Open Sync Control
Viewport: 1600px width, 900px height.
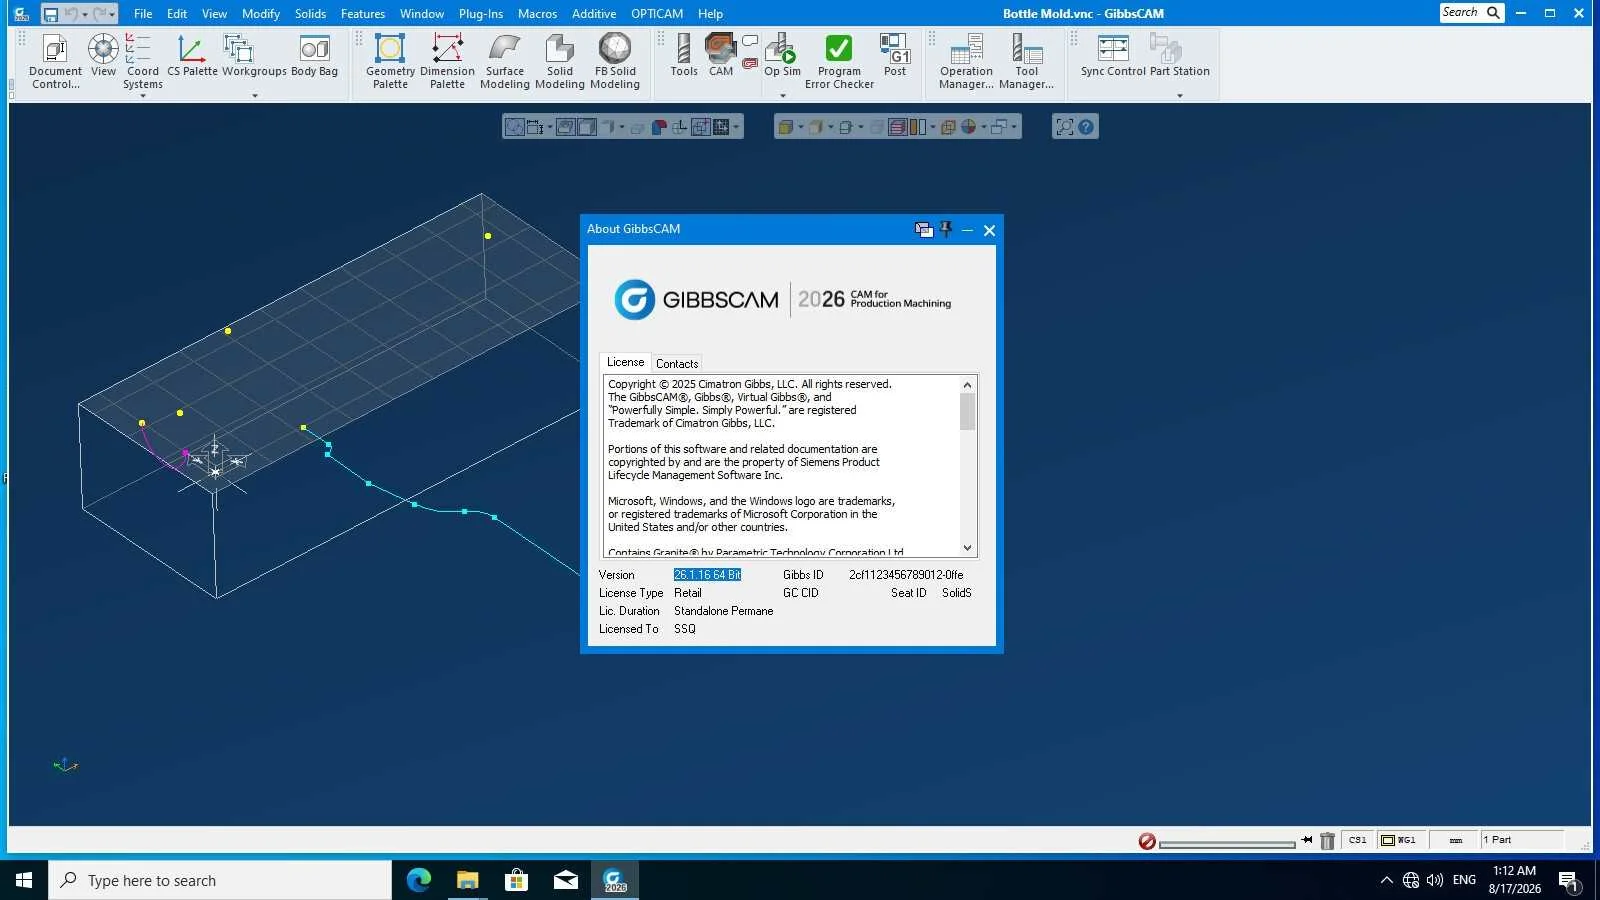[1113, 55]
